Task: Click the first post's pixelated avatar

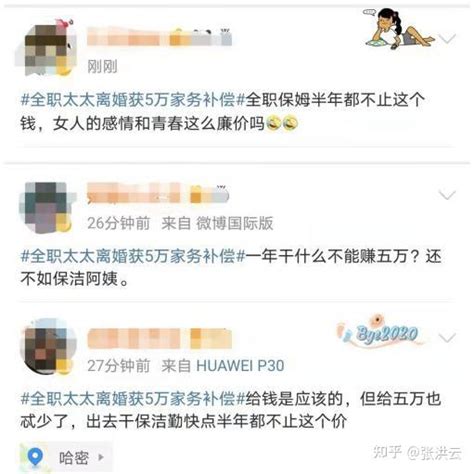Action: 46,48
